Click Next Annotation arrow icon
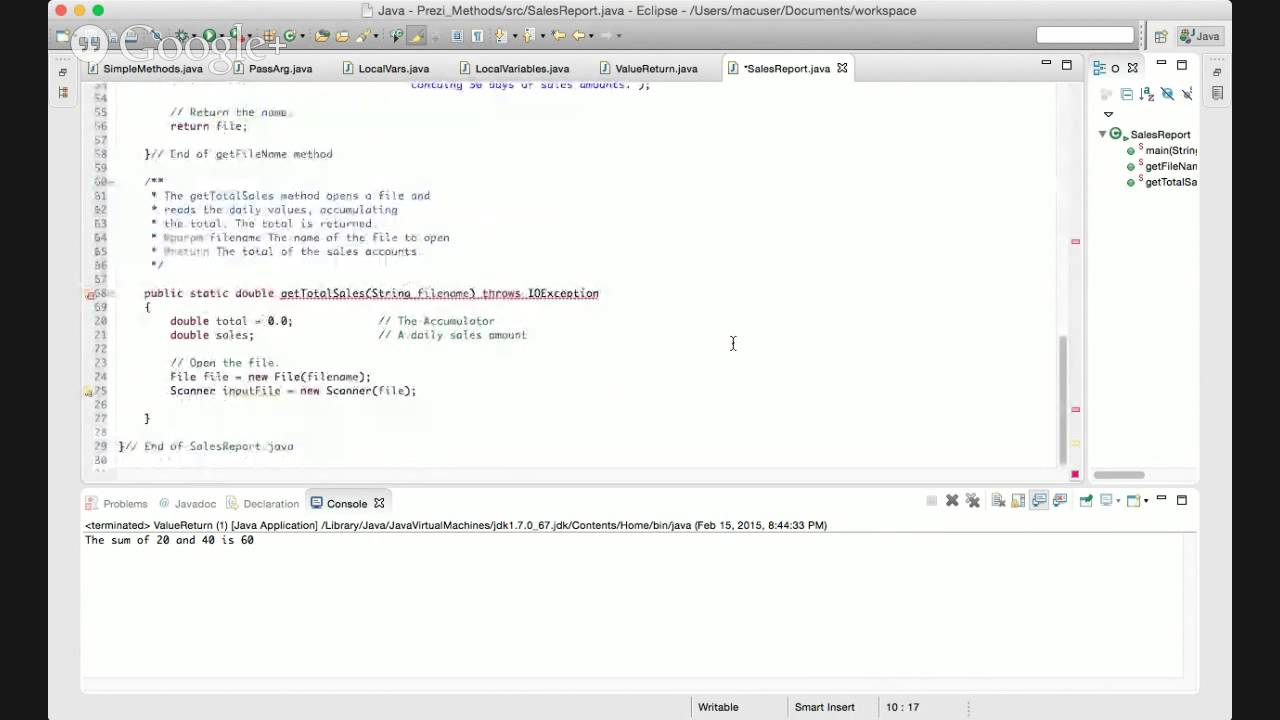Viewport: 1280px width, 720px height. click(500, 35)
